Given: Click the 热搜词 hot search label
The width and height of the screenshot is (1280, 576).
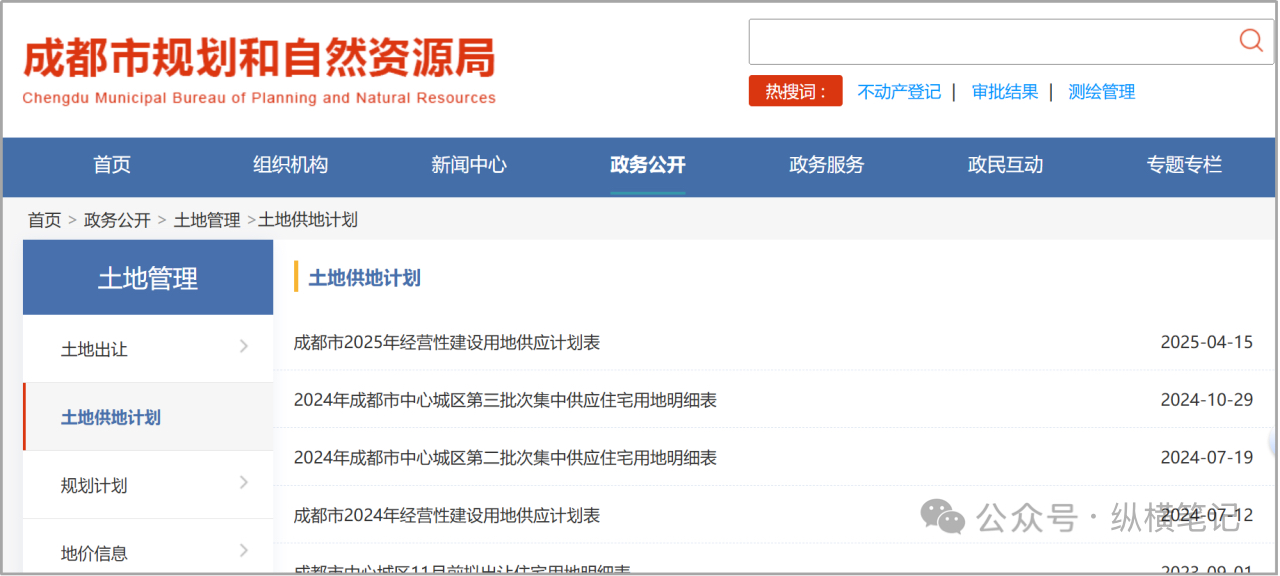Looking at the screenshot, I should tap(796, 91).
